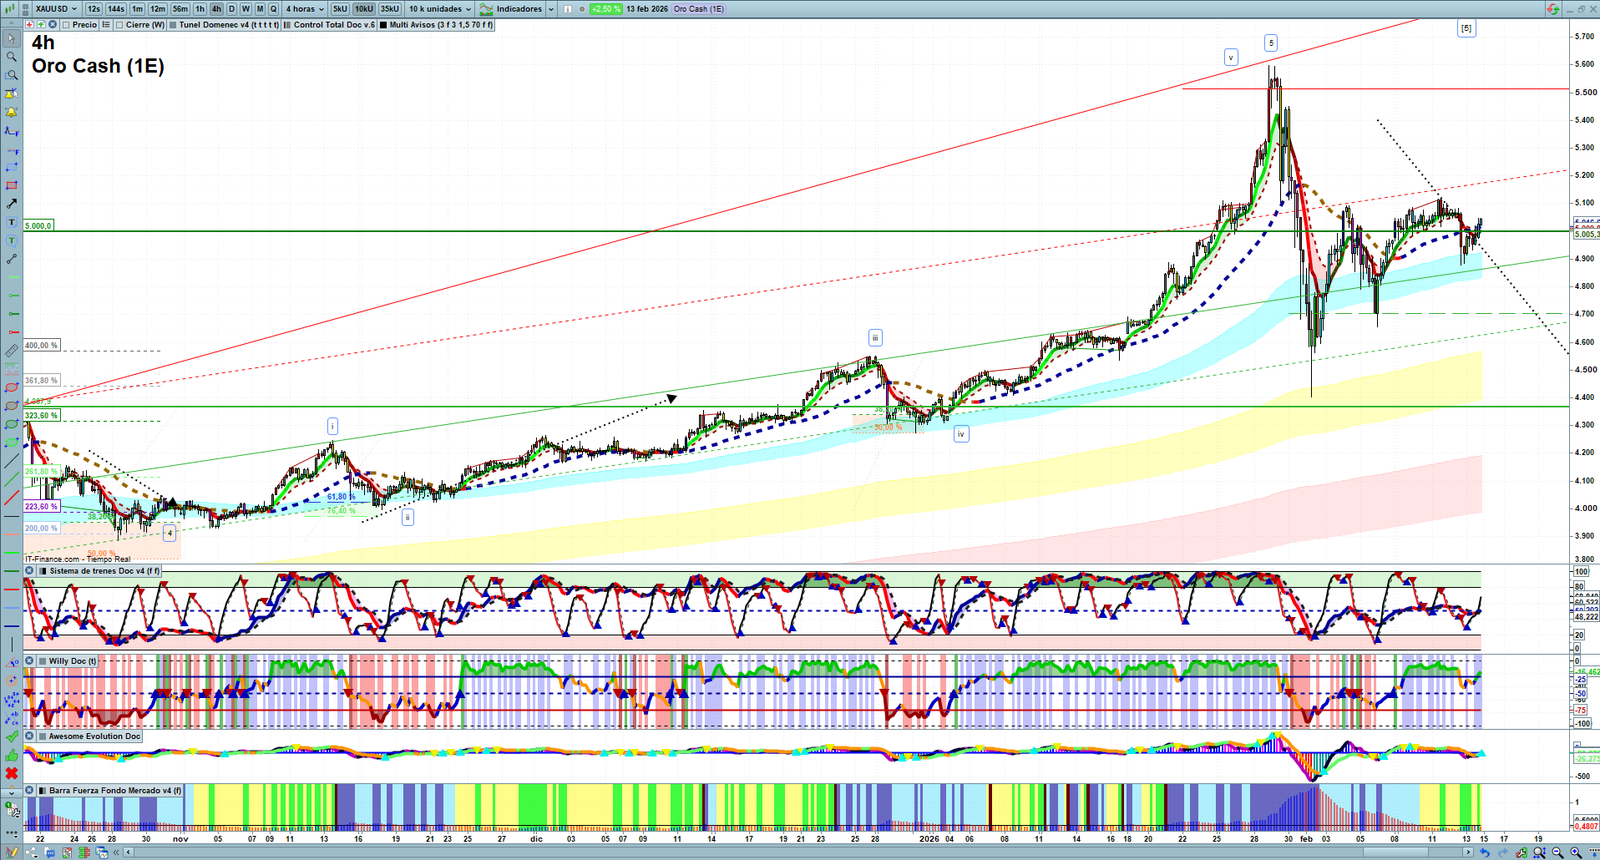Set history to 10kU units

click(364, 9)
